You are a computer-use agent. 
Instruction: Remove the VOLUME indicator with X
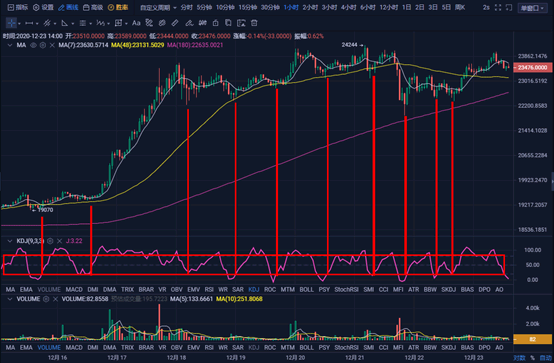[55, 299]
